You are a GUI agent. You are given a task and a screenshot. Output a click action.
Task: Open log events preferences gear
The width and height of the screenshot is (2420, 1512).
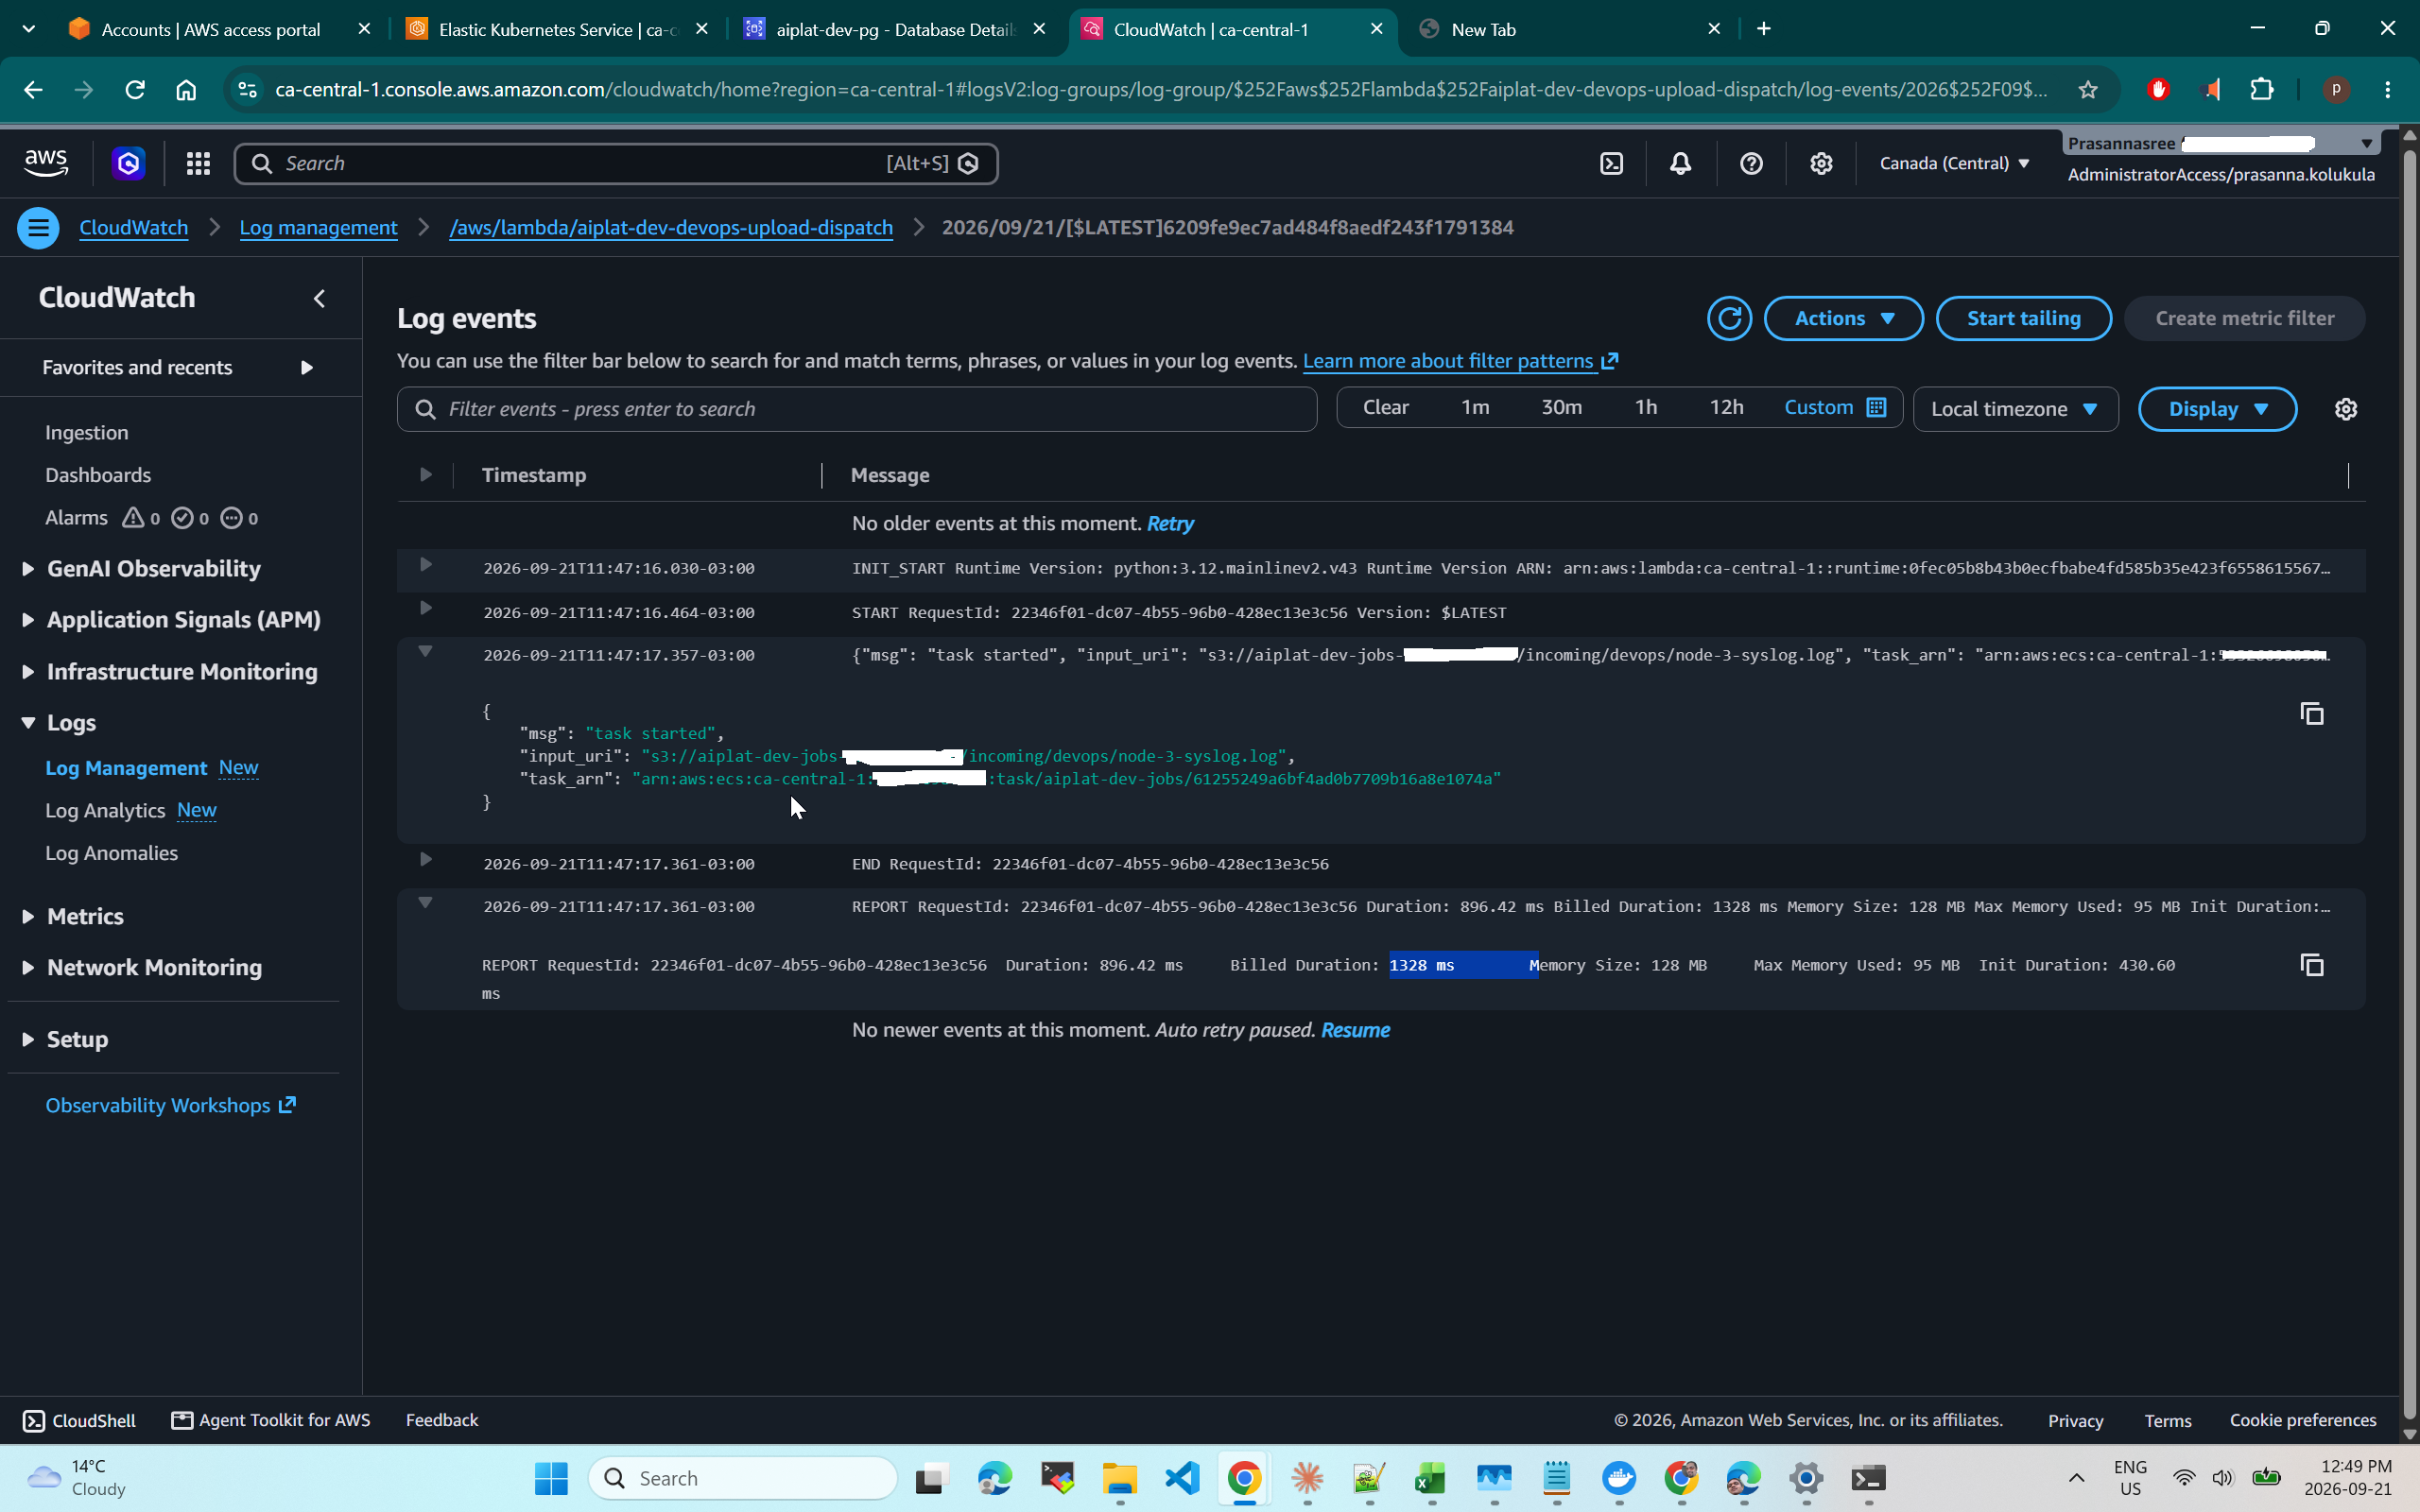click(x=2346, y=409)
